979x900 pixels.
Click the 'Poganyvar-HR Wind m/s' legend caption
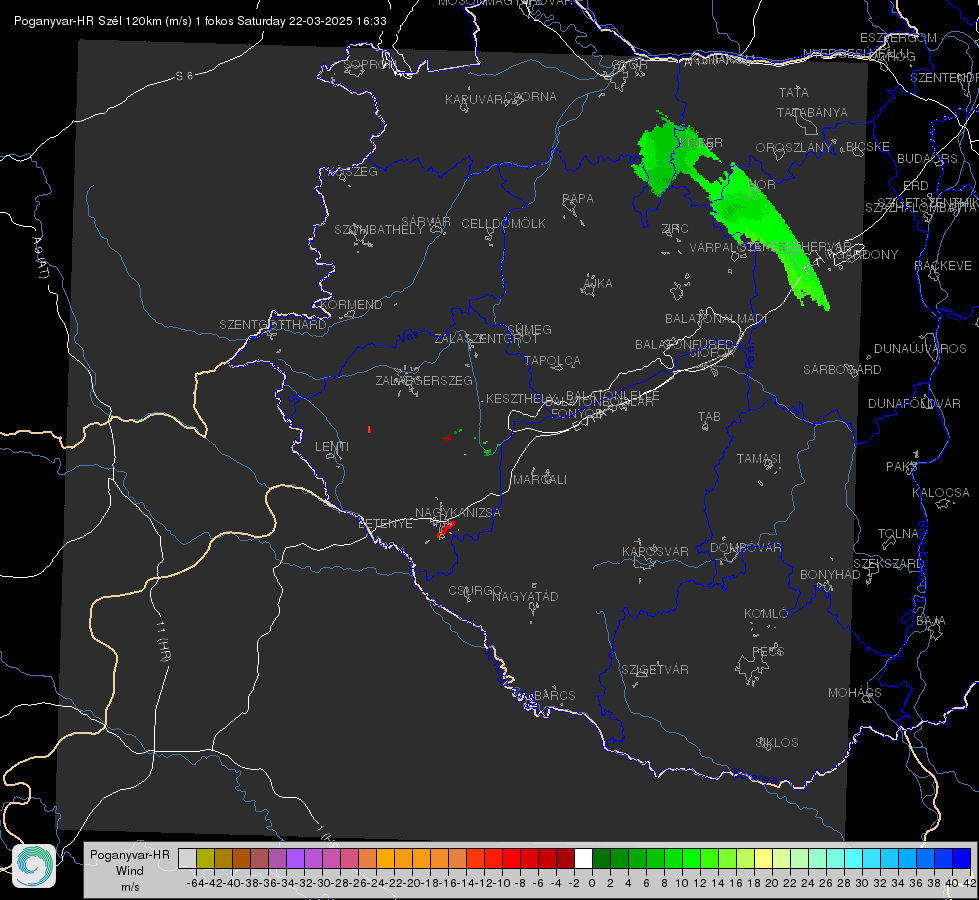click(x=130, y=871)
